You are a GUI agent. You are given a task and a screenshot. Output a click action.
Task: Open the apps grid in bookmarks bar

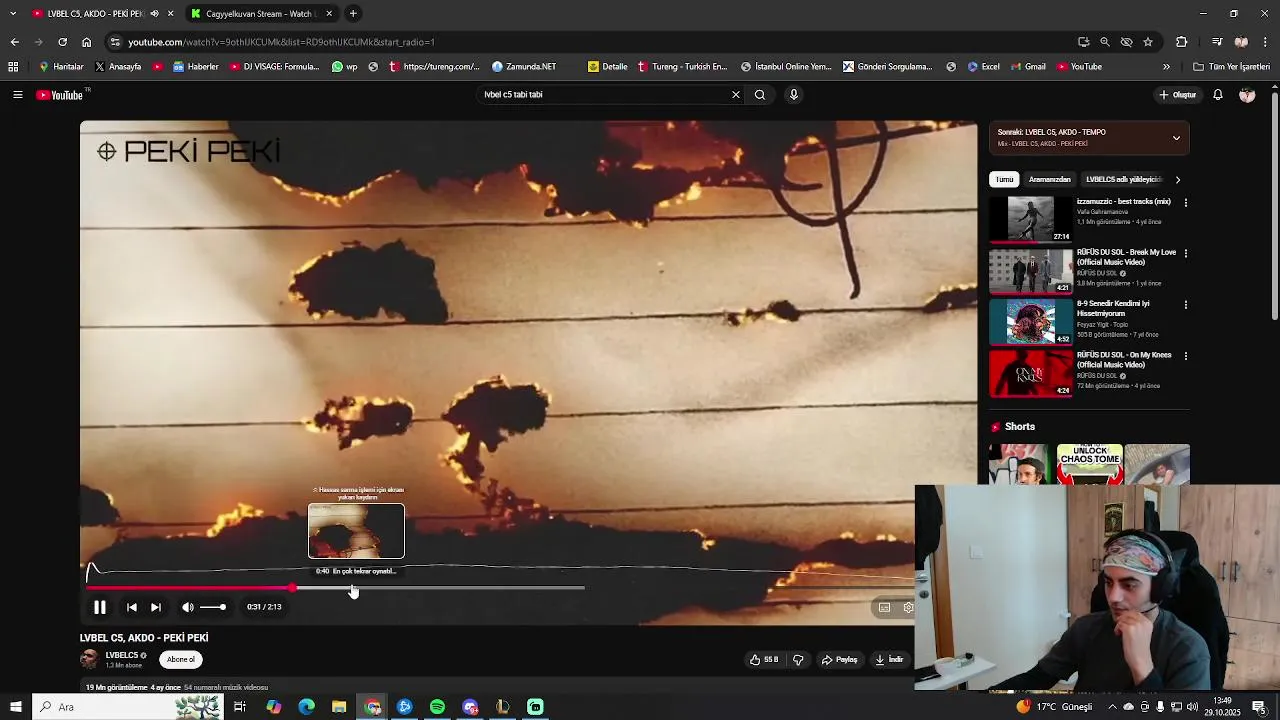click(x=13, y=67)
